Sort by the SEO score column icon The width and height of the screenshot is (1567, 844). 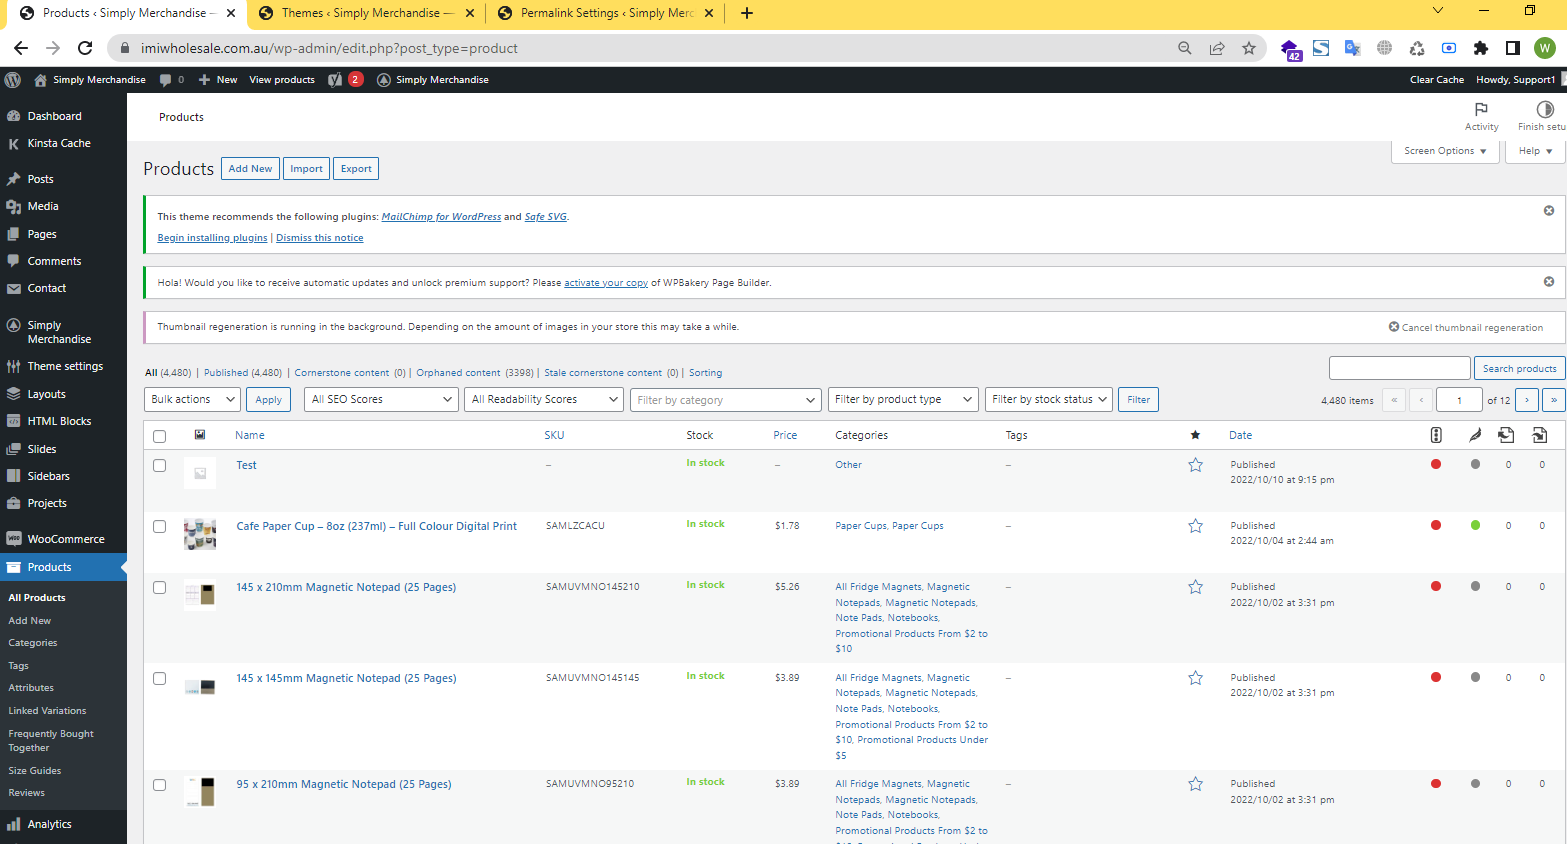pyautogui.click(x=1436, y=435)
